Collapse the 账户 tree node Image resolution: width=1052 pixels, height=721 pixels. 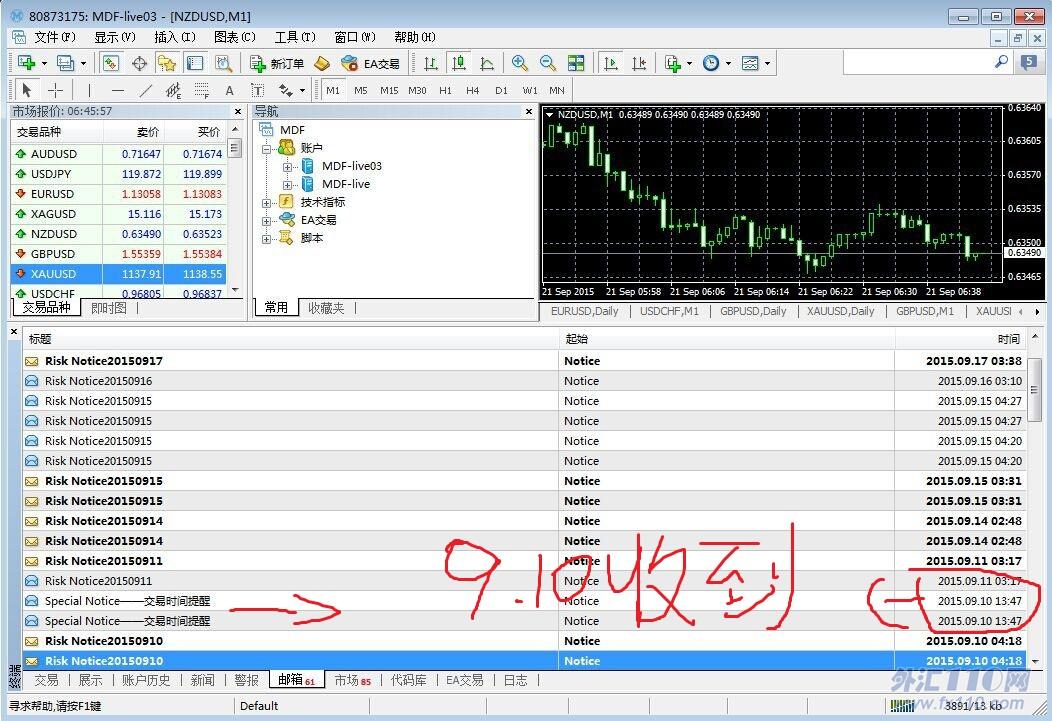[x=266, y=148]
